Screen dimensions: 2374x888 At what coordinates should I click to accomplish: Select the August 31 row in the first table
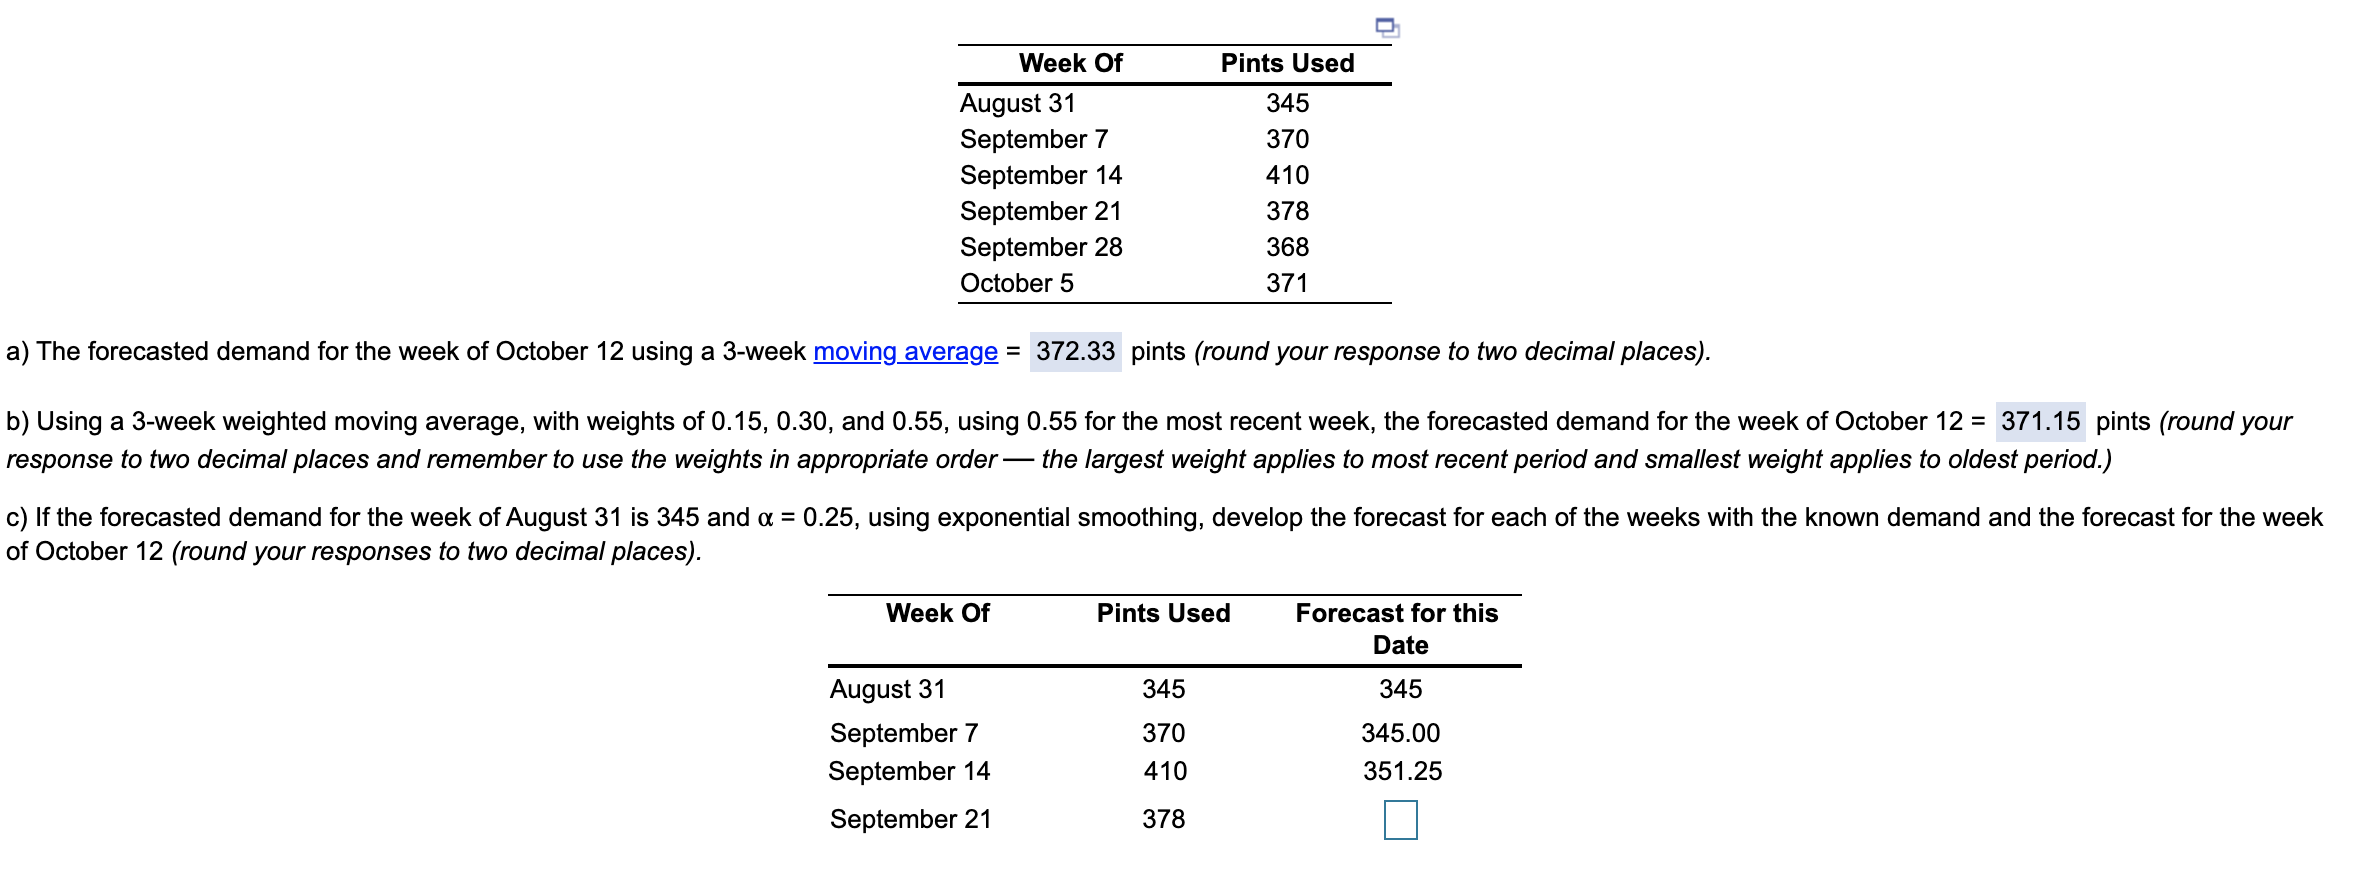coord(1017,102)
